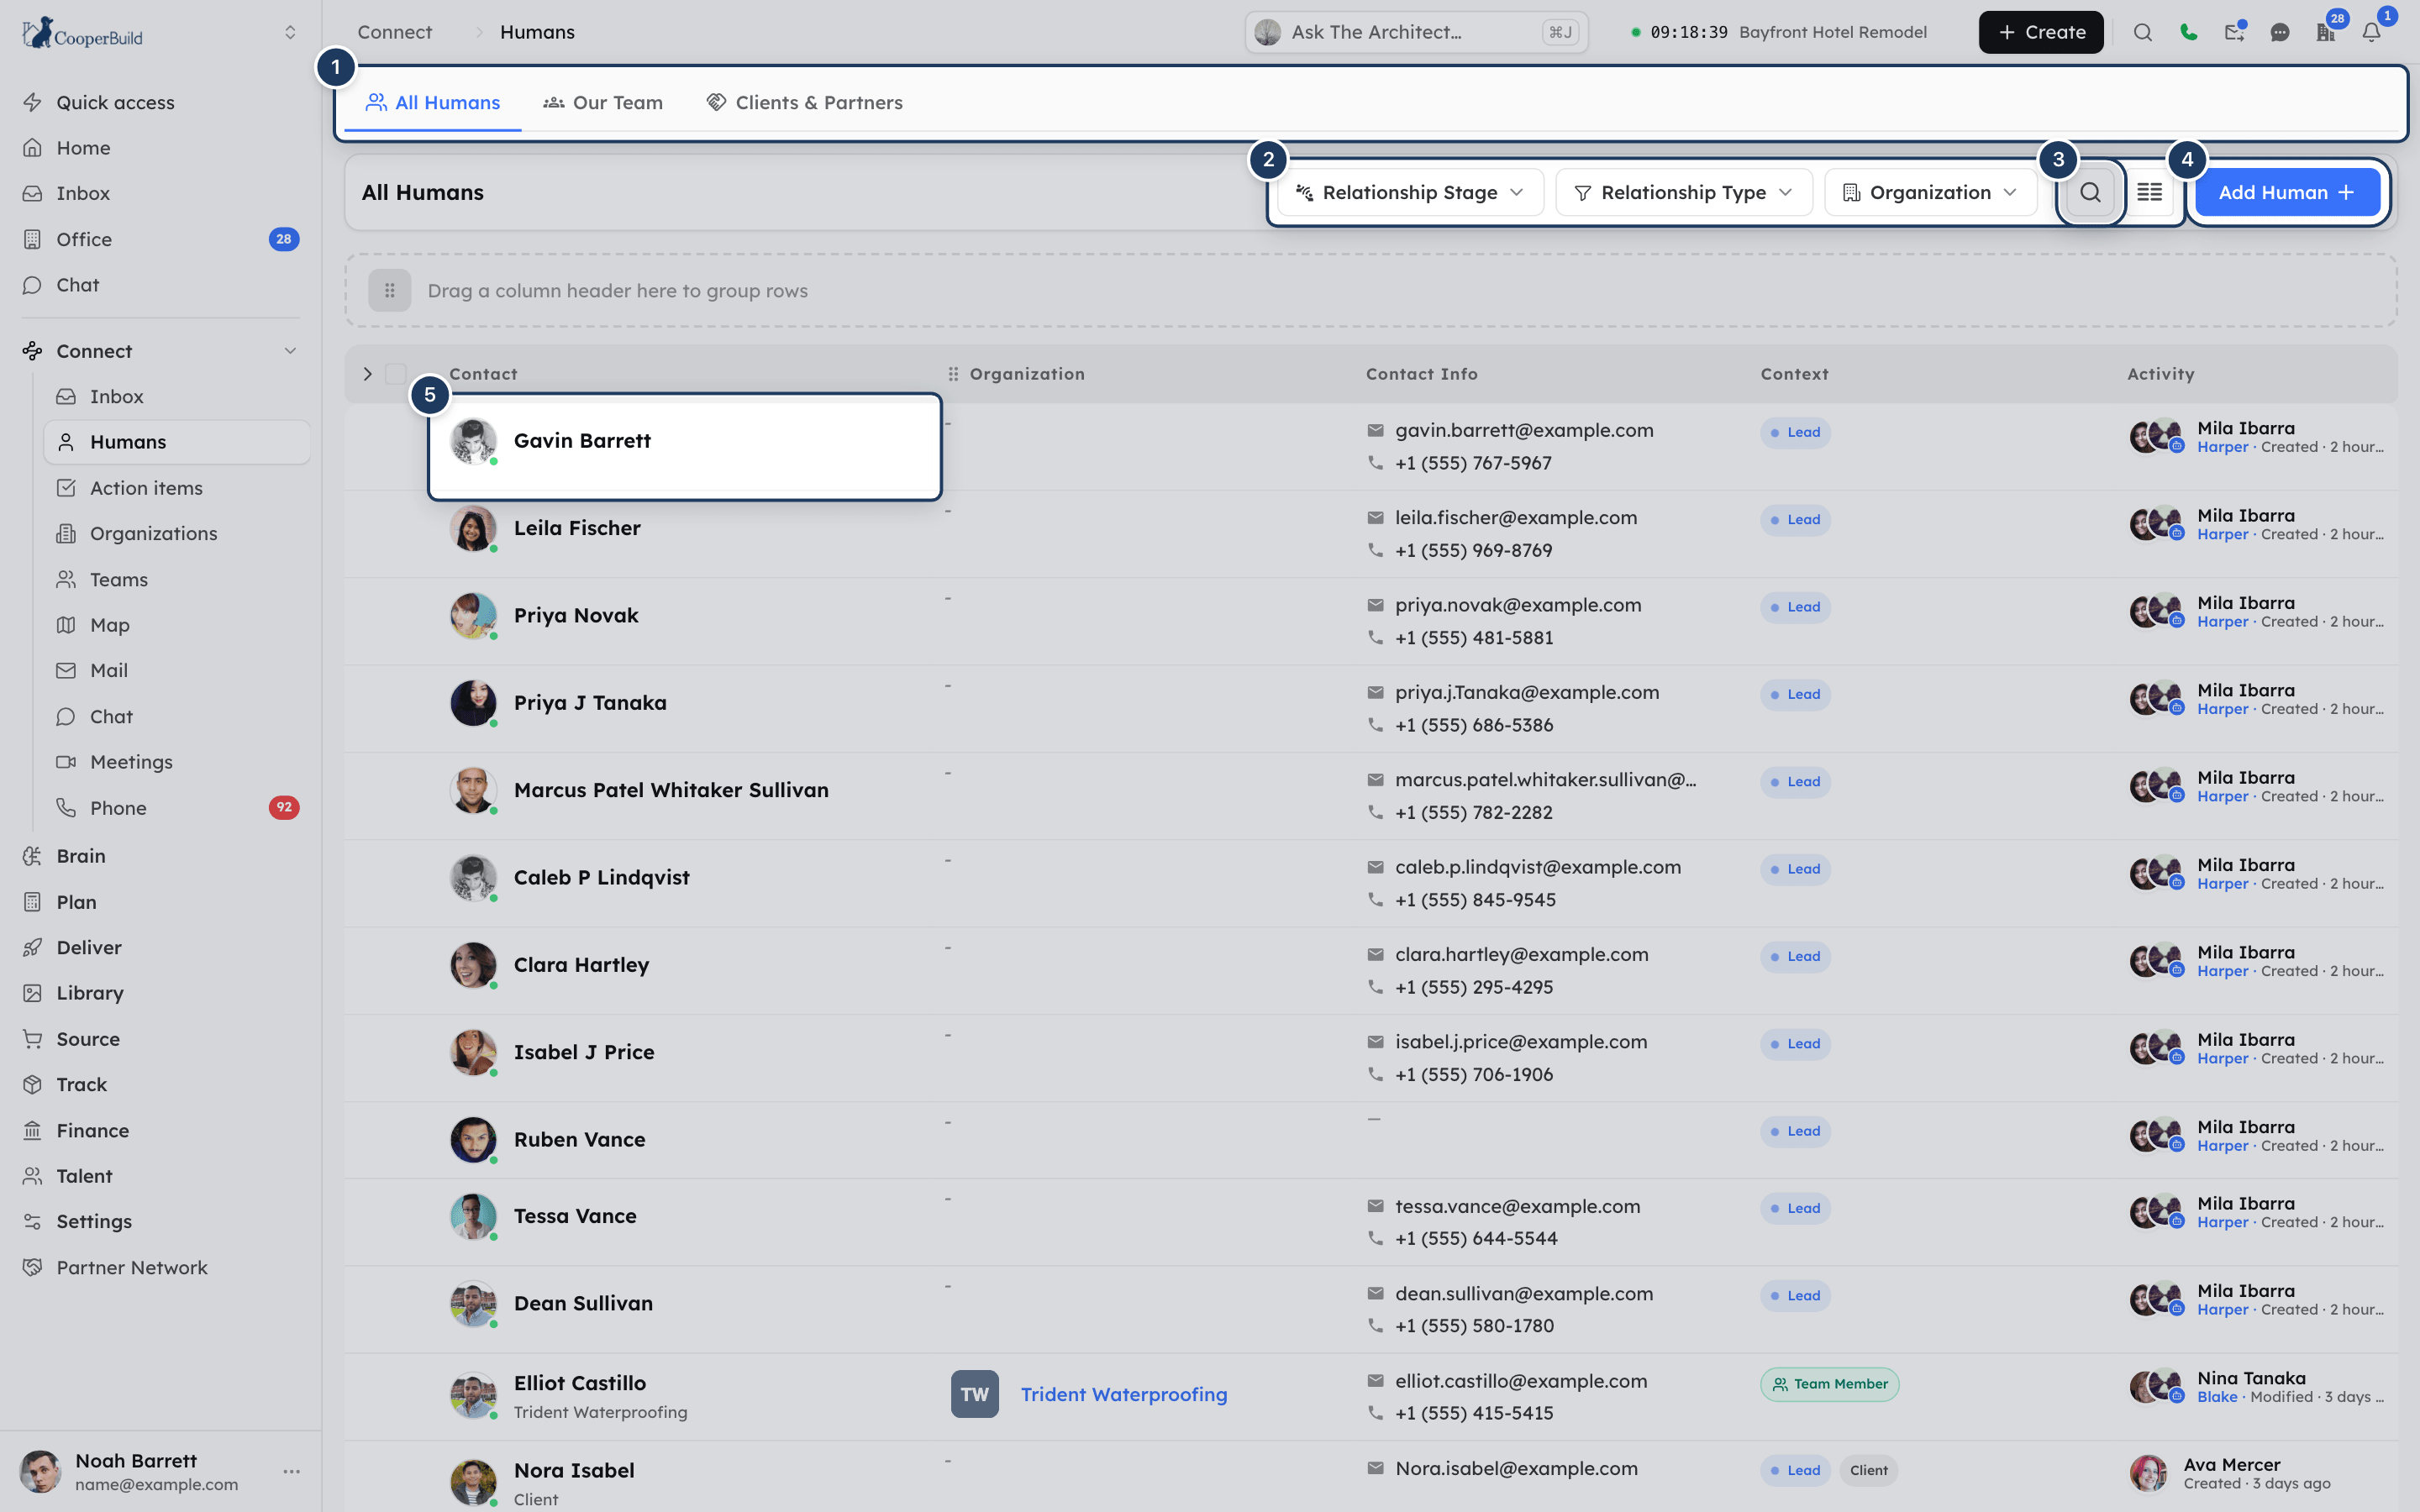Open Action items in the sidebar

coord(176,488)
